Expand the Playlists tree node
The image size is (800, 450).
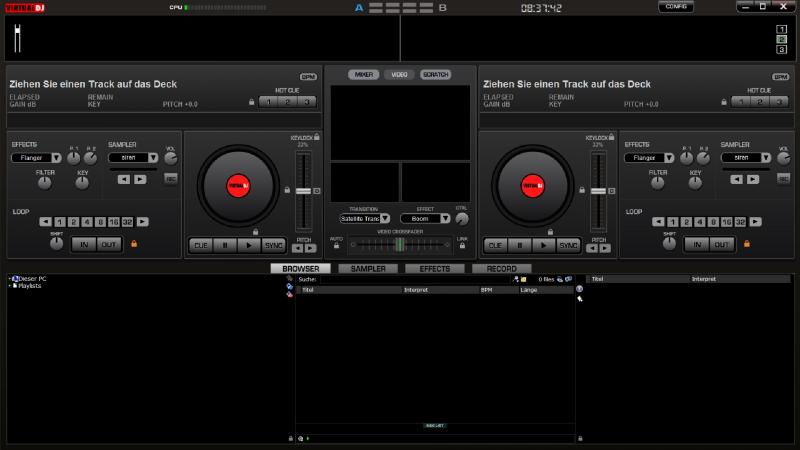tap(10, 286)
